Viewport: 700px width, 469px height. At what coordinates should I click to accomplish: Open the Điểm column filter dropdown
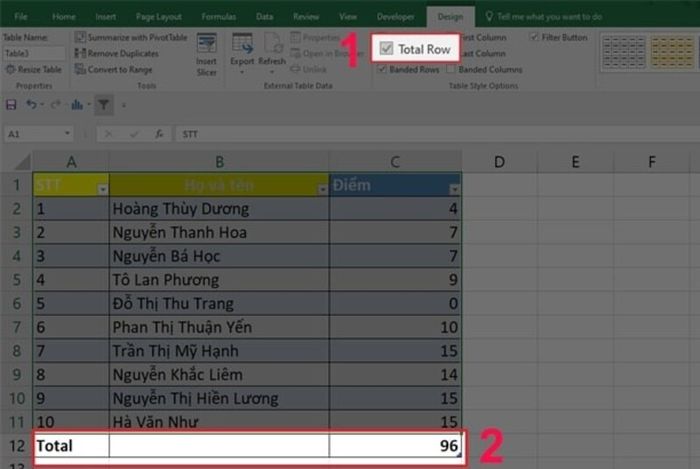click(454, 190)
